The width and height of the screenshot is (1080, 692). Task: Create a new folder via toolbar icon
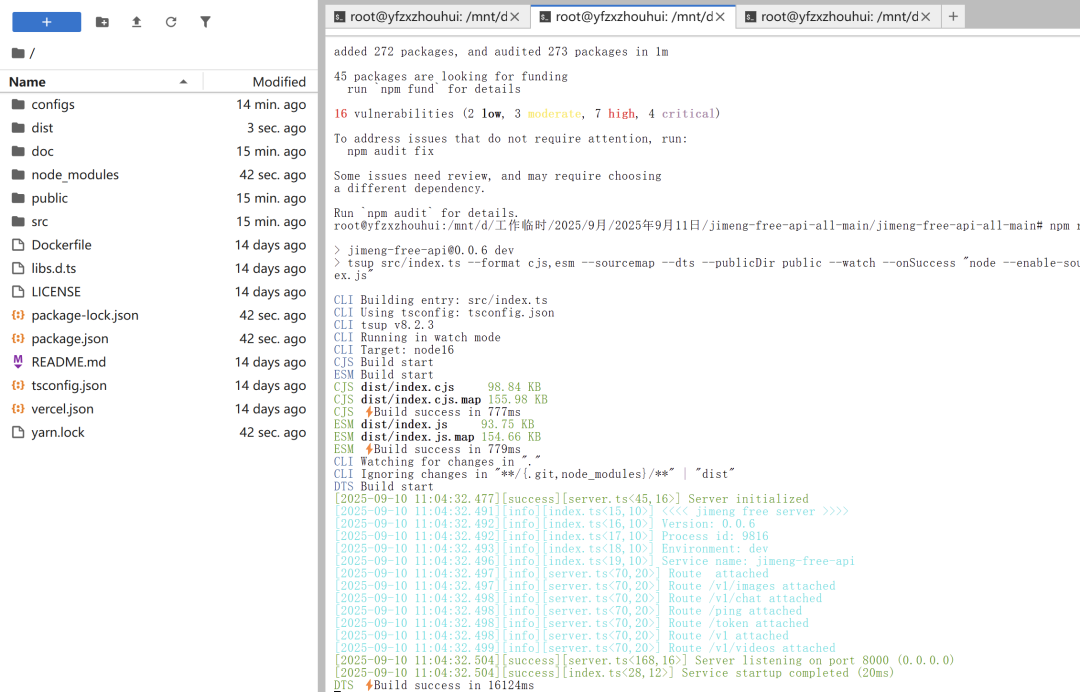pyautogui.click(x=102, y=21)
